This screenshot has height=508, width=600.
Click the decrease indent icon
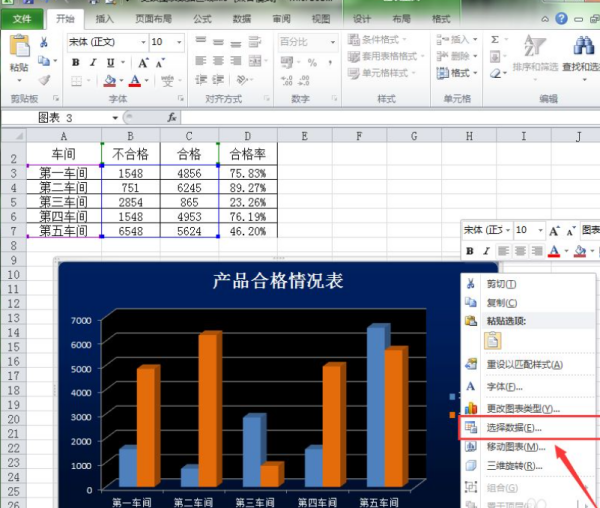(201, 80)
